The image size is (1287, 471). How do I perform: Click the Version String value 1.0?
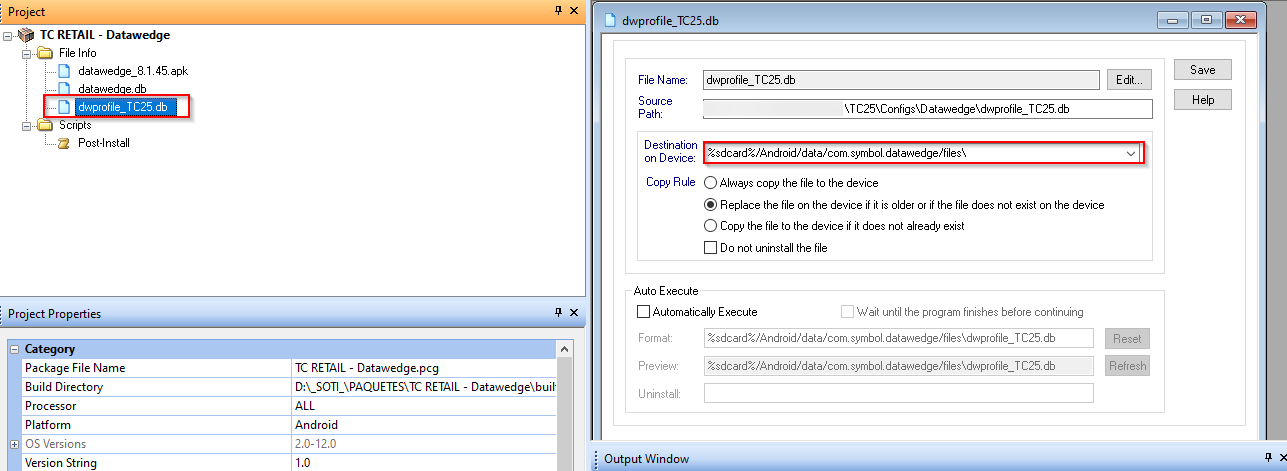click(x=301, y=463)
